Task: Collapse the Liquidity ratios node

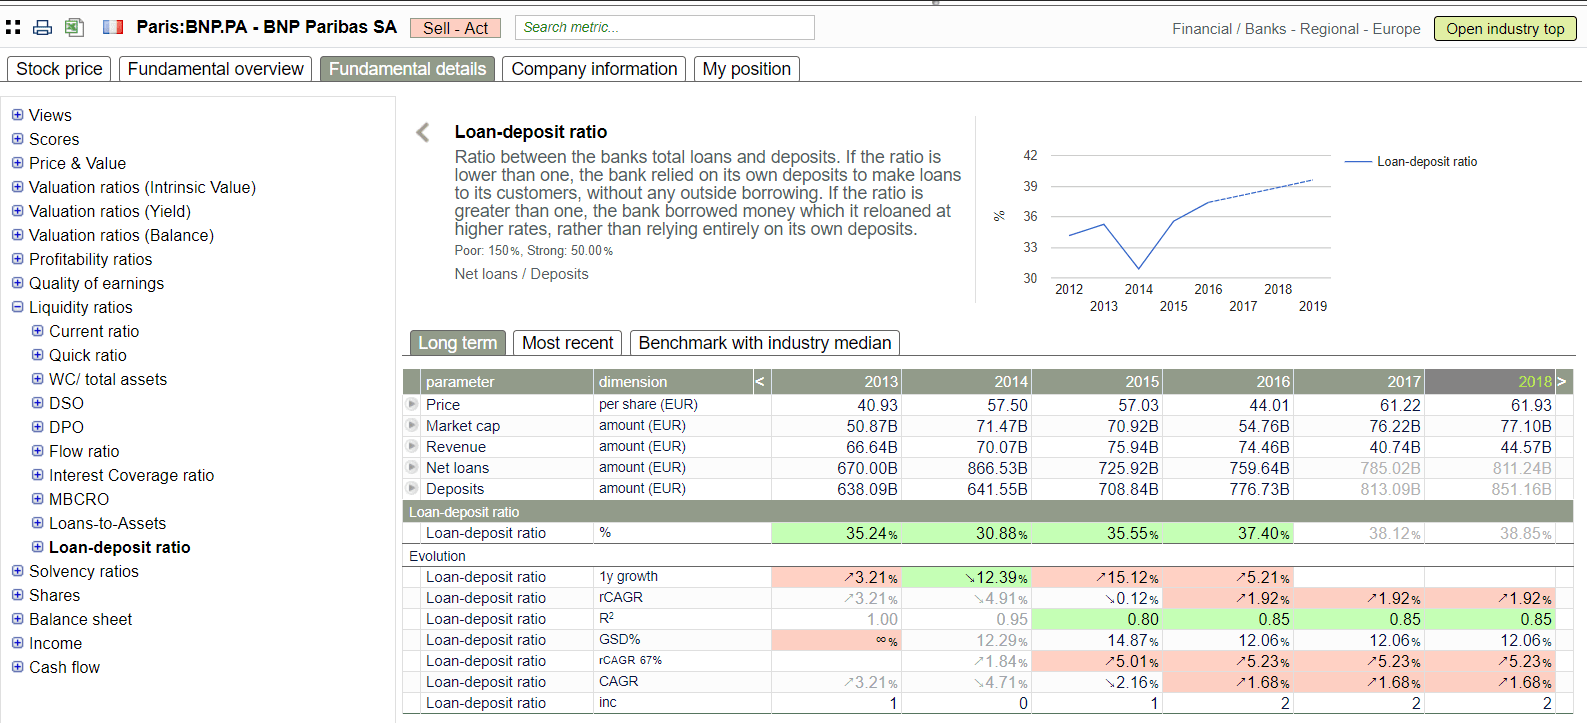Action: (17, 306)
